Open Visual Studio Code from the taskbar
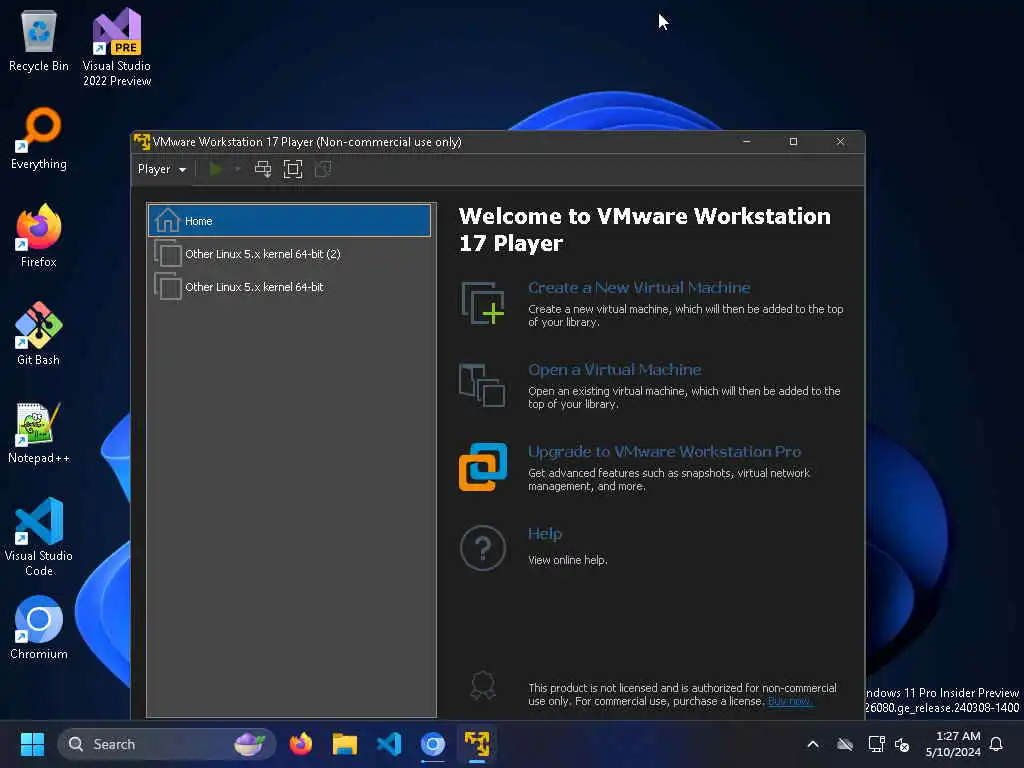 [389, 744]
